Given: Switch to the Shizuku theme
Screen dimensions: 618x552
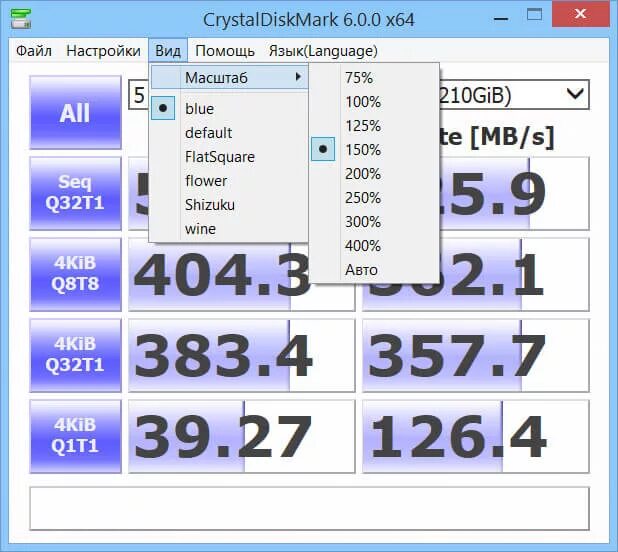Looking at the screenshot, I should click(229, 205).
